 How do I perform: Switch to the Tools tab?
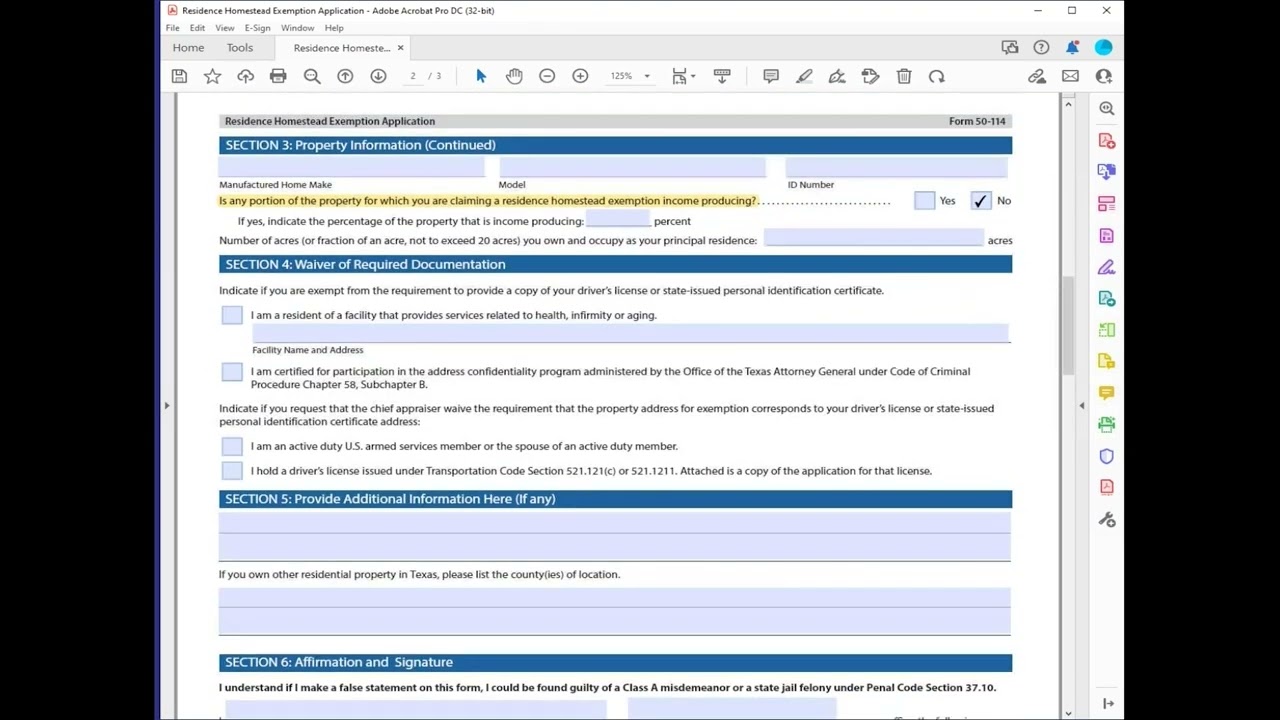click(x=240, y=47)
